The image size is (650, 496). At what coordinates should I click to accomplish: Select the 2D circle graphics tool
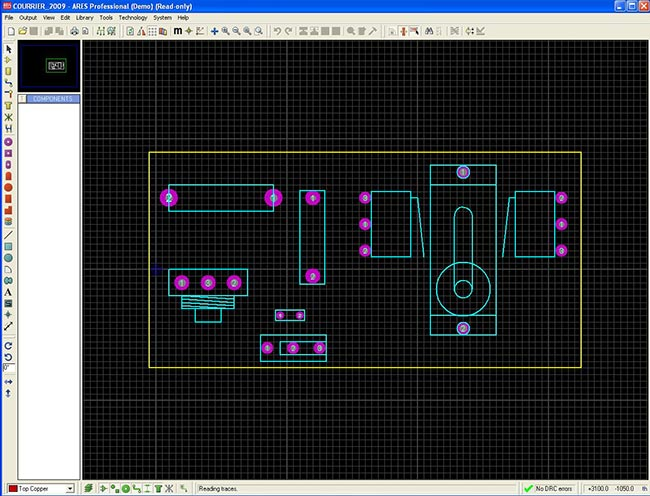click(x=8, y=258)
